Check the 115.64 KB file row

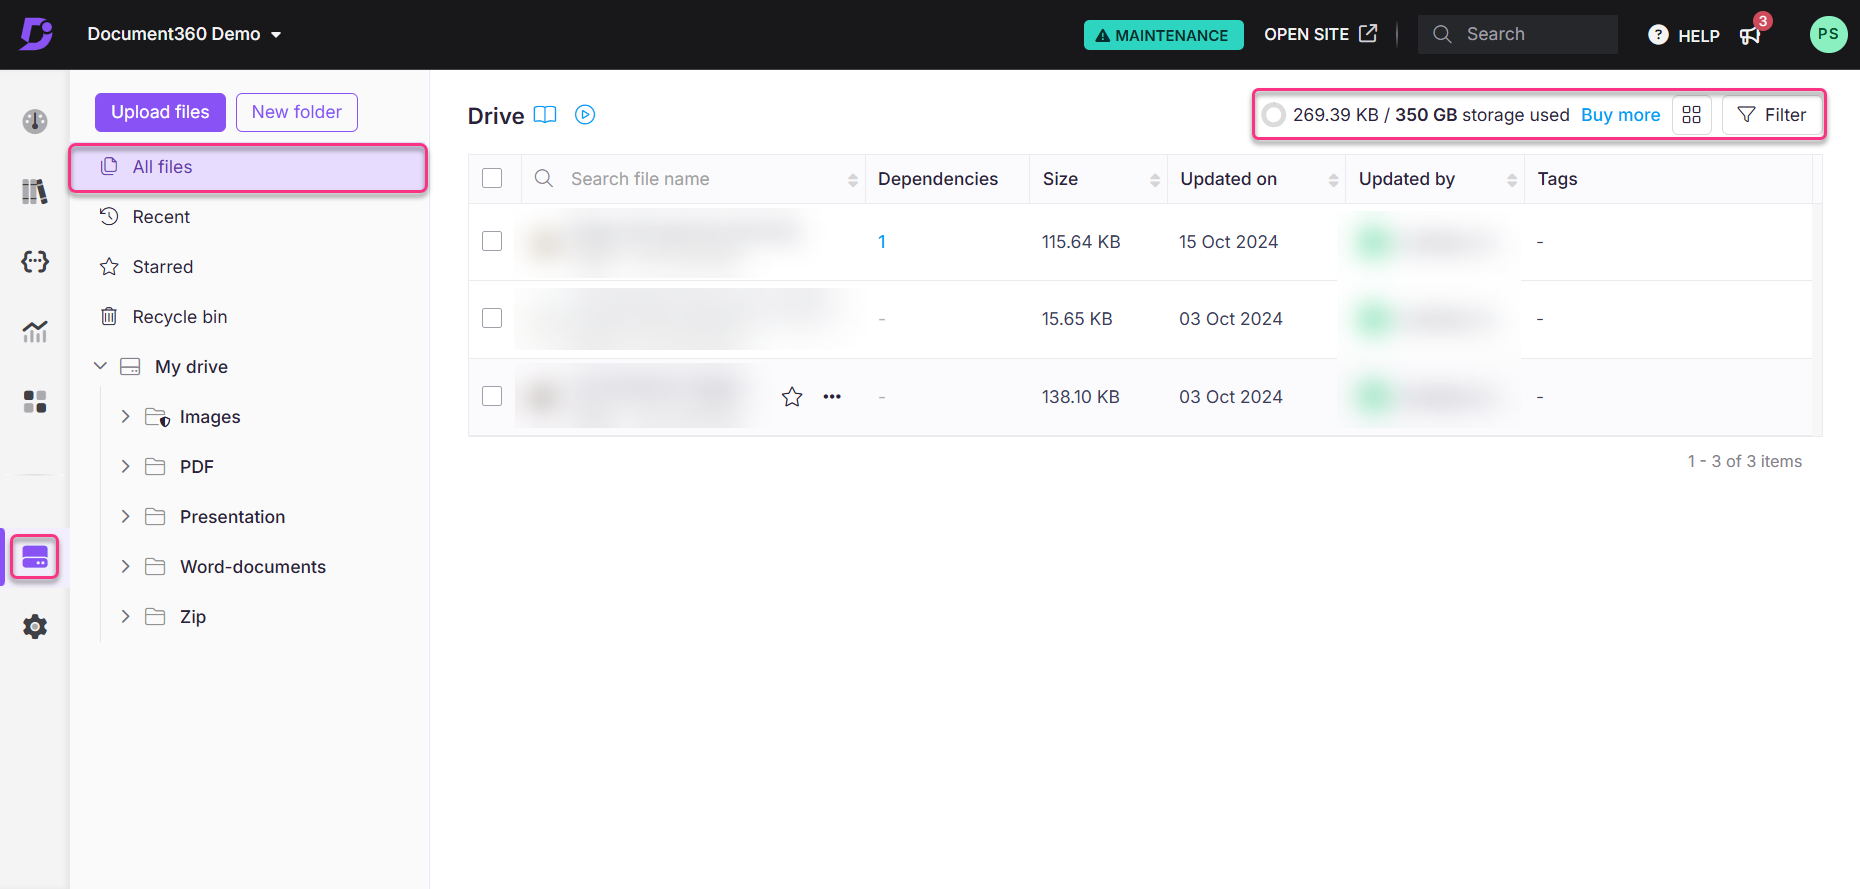coord(492,241)
